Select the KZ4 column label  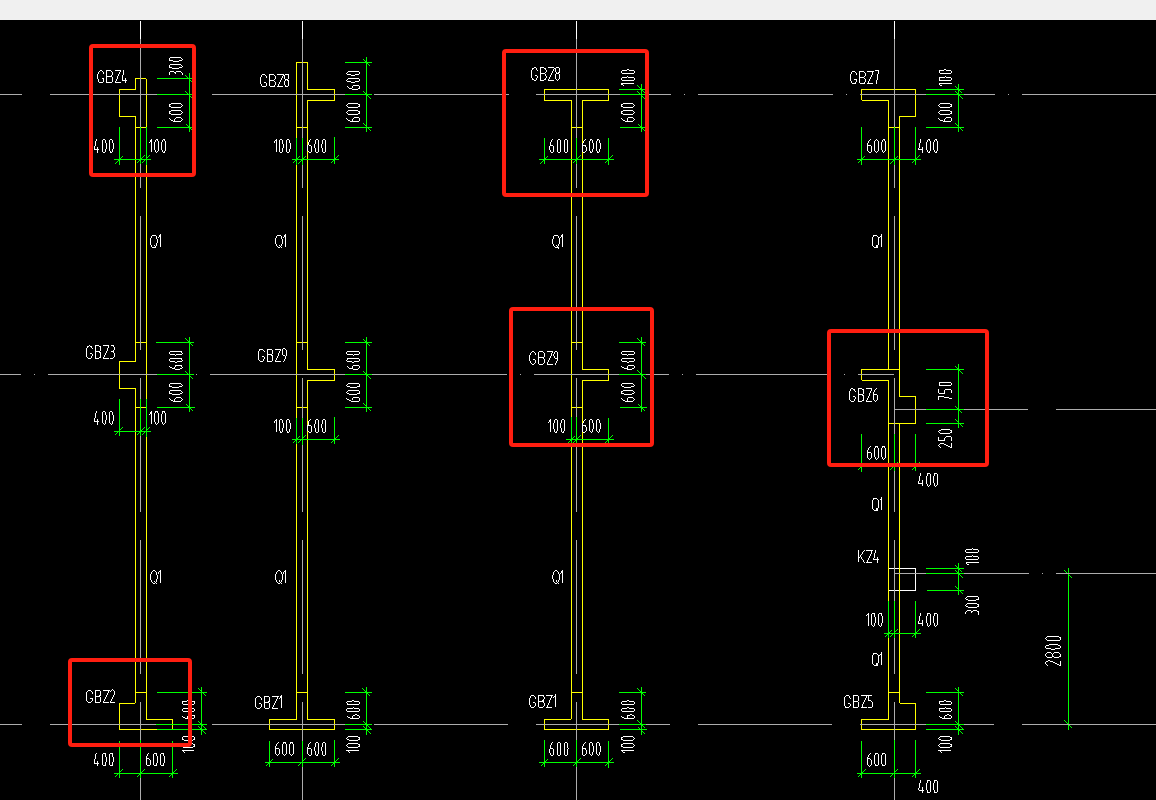[x=868, y=557]
